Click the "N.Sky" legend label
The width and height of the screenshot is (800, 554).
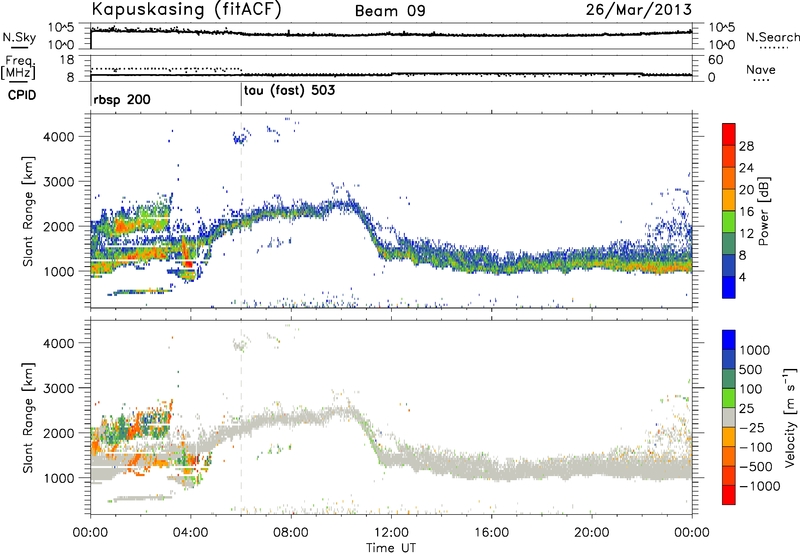19,37
